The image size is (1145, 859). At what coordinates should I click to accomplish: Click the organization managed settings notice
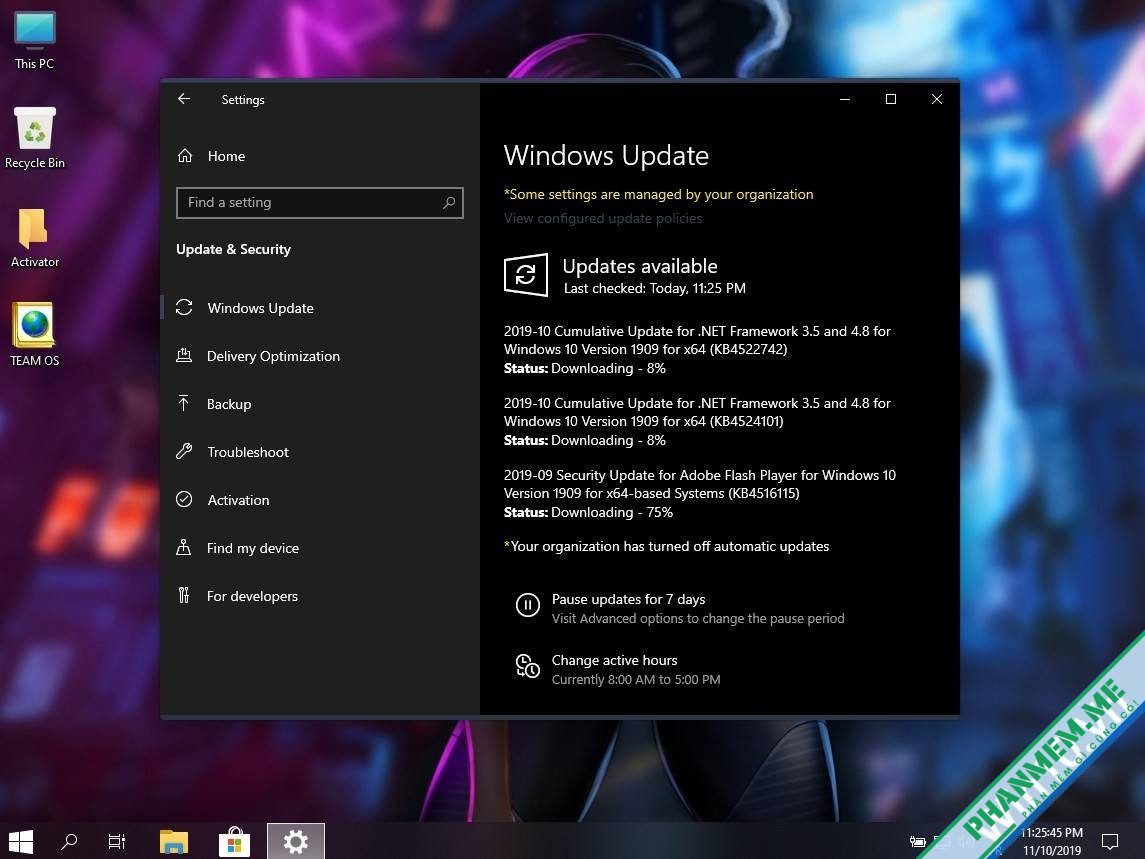click(x=658, y=194)
